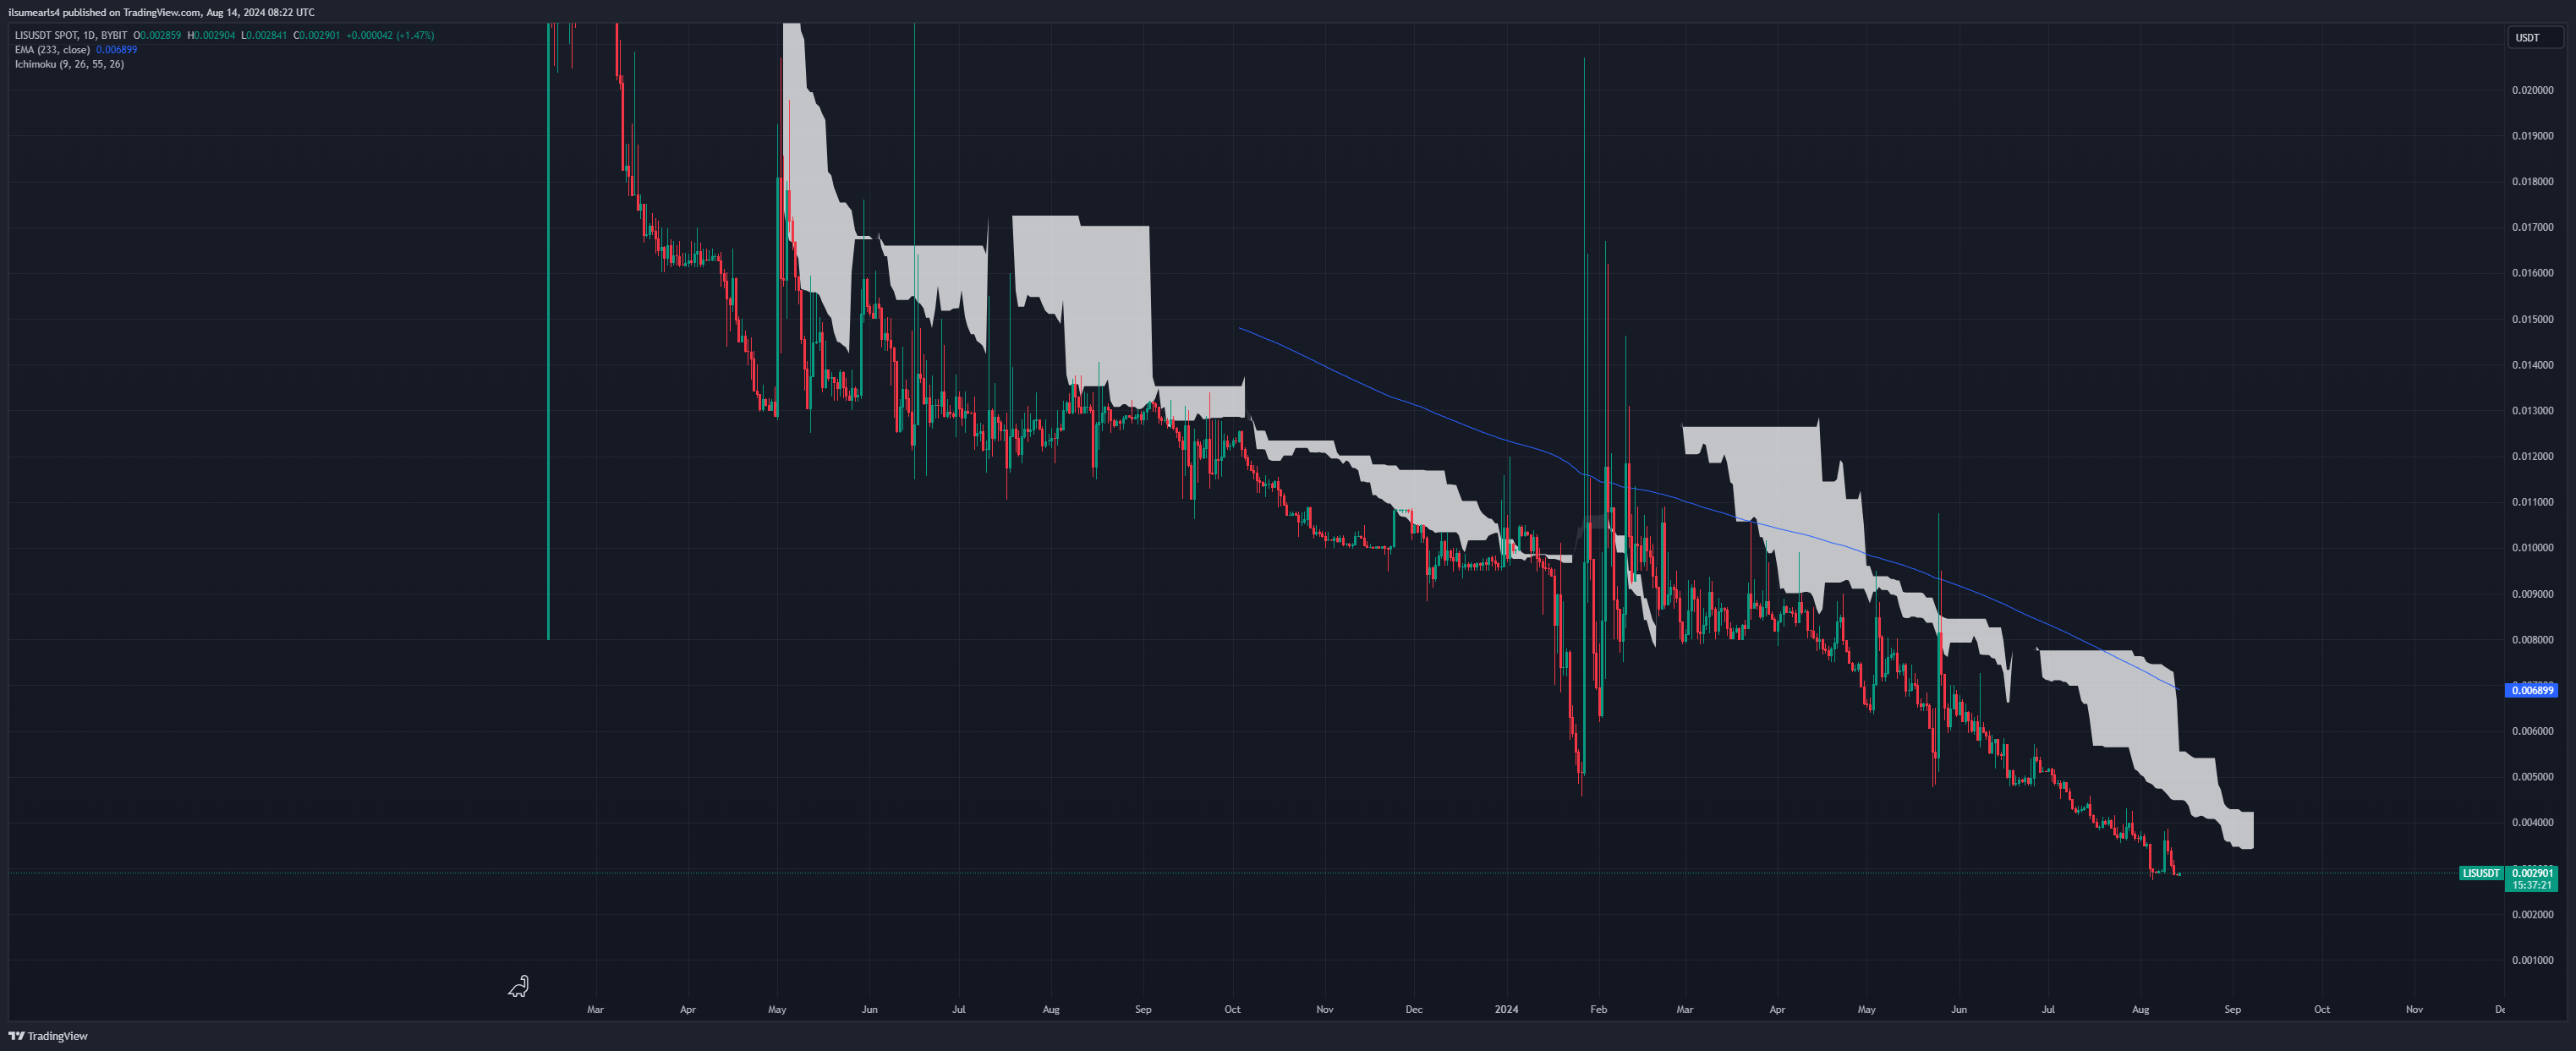2576x1051 pixels.
Task: Click the 0.019000 price axis label
Action: [x=2532, y=136]
